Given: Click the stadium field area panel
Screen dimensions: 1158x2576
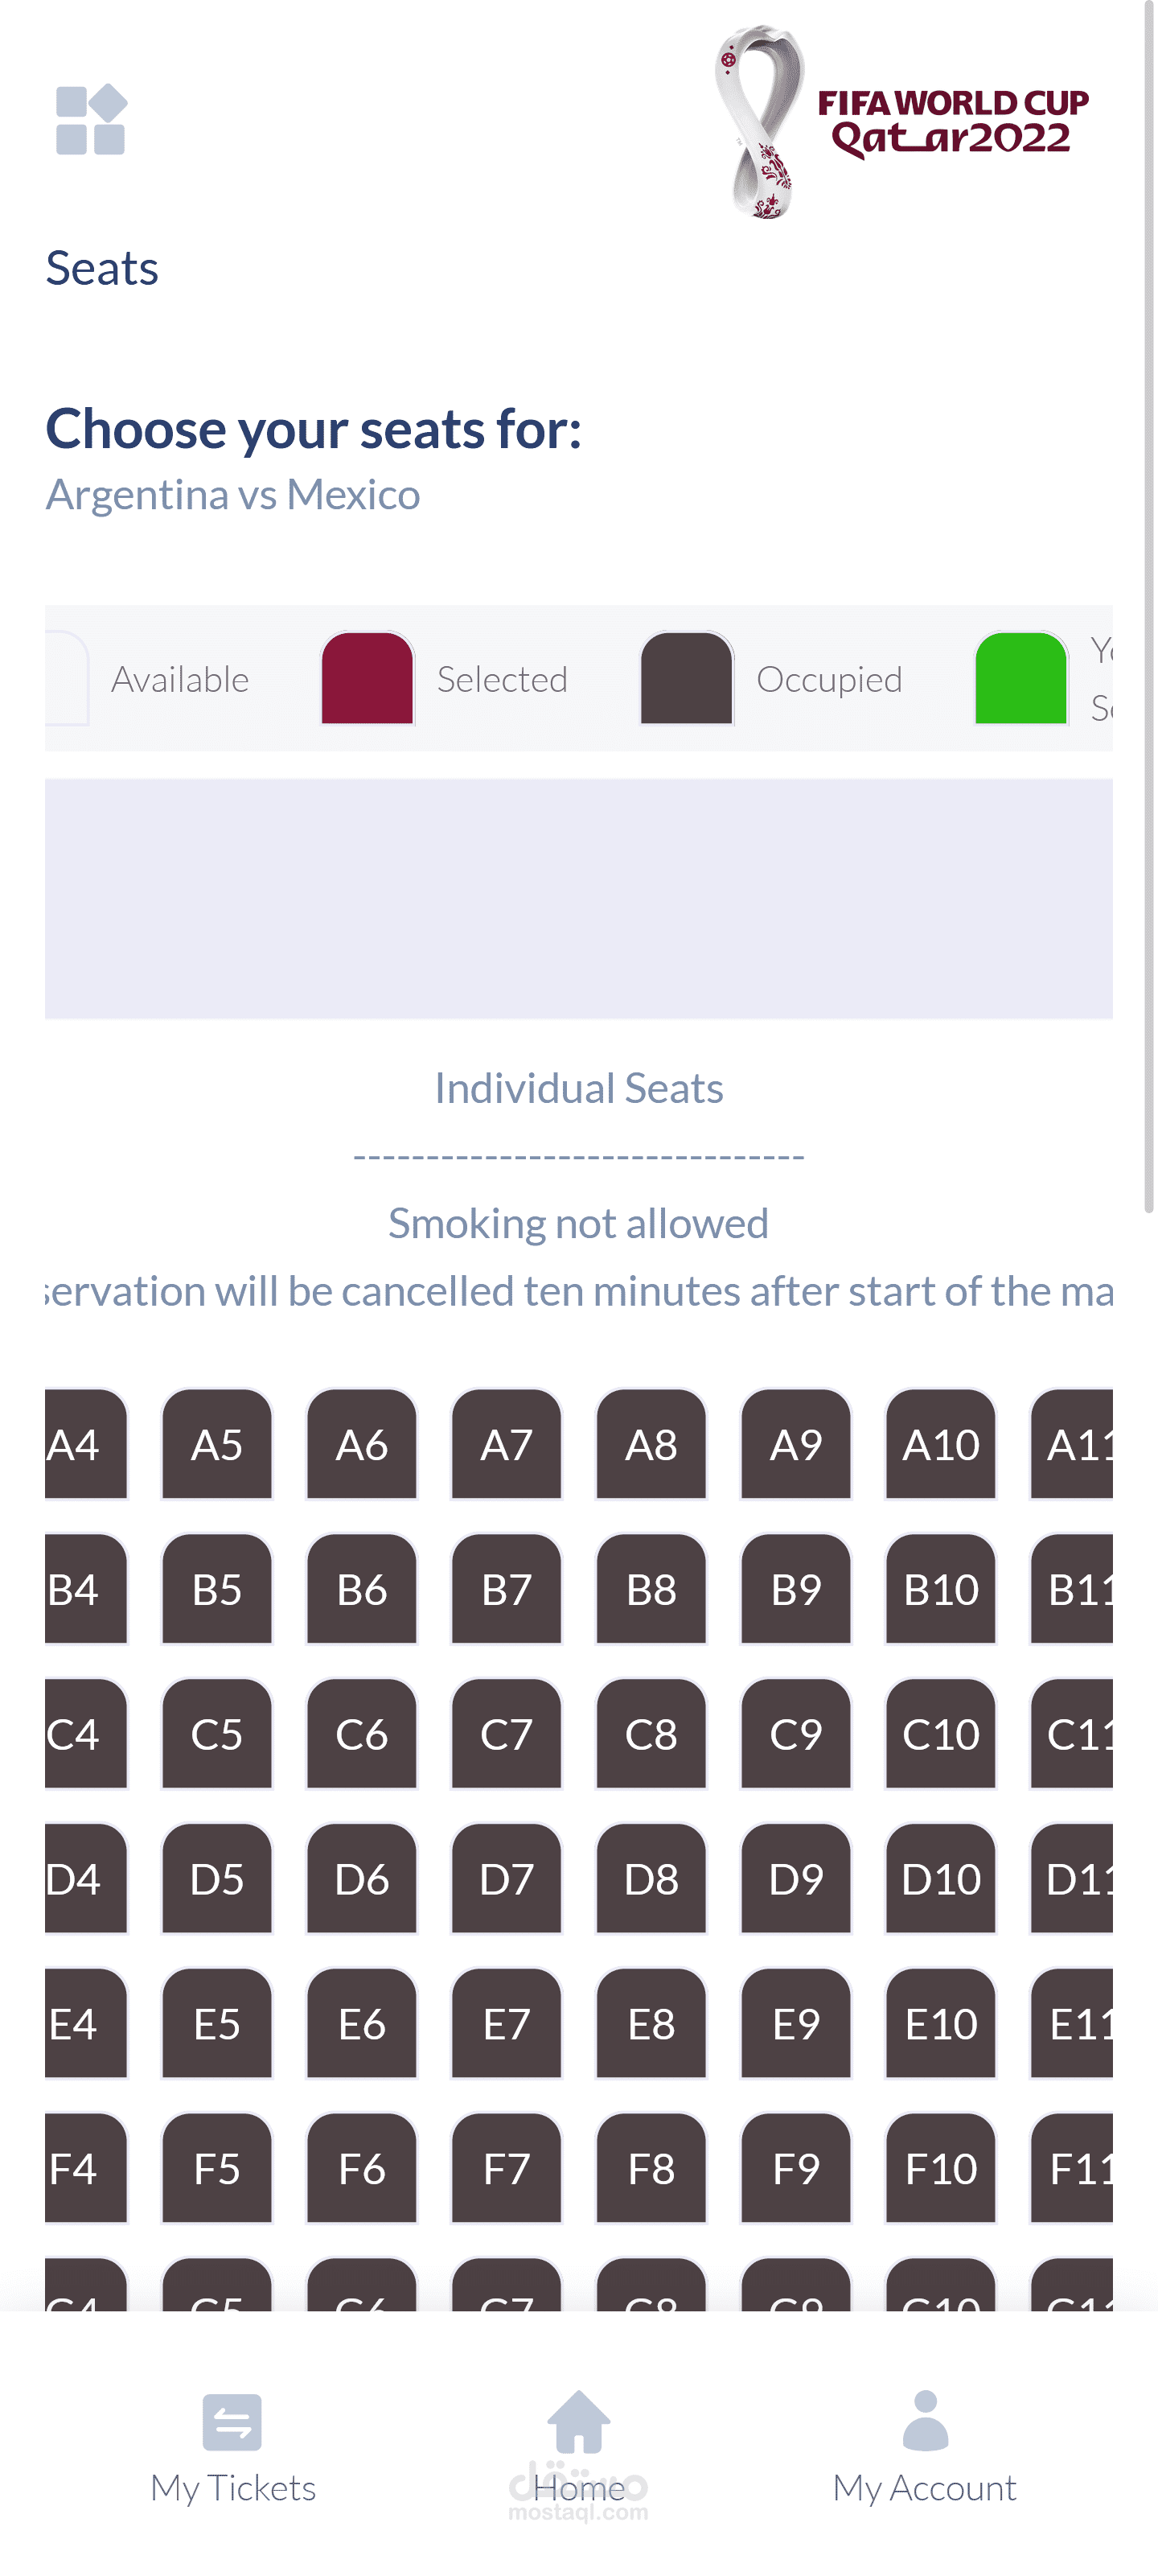Looking at the screenshot, I should pyautogui.click(x=578, y=898).
